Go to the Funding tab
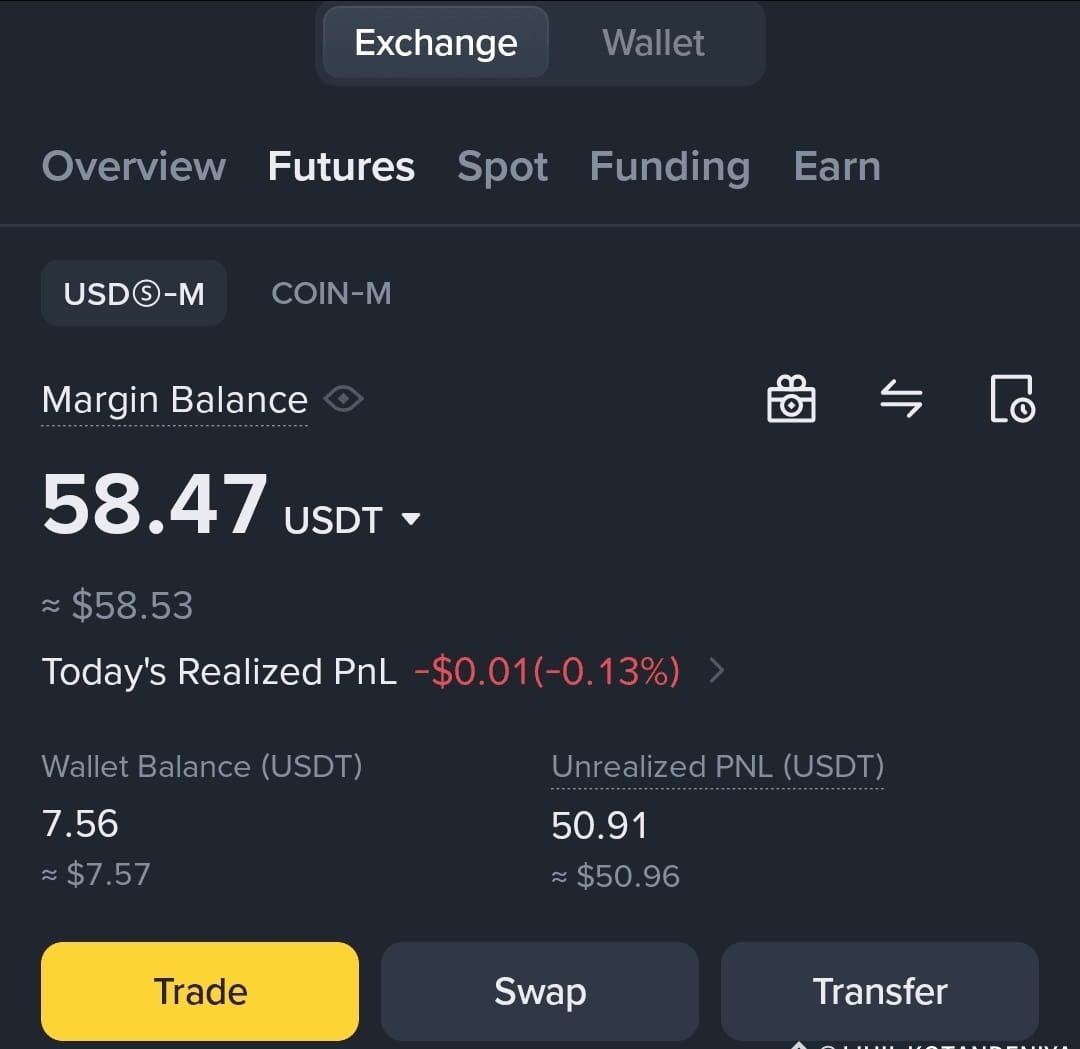Viewport: 1080px width, 1049px height. tap(669, 167)
